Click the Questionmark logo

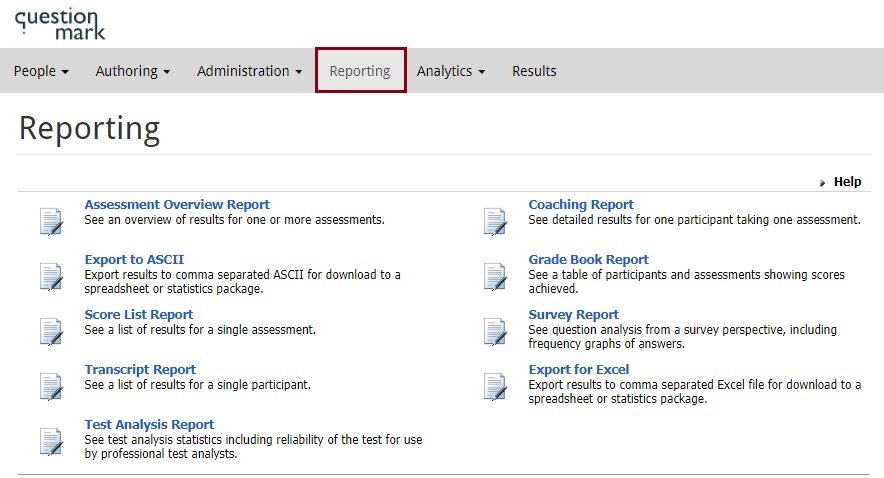(60, 23)
